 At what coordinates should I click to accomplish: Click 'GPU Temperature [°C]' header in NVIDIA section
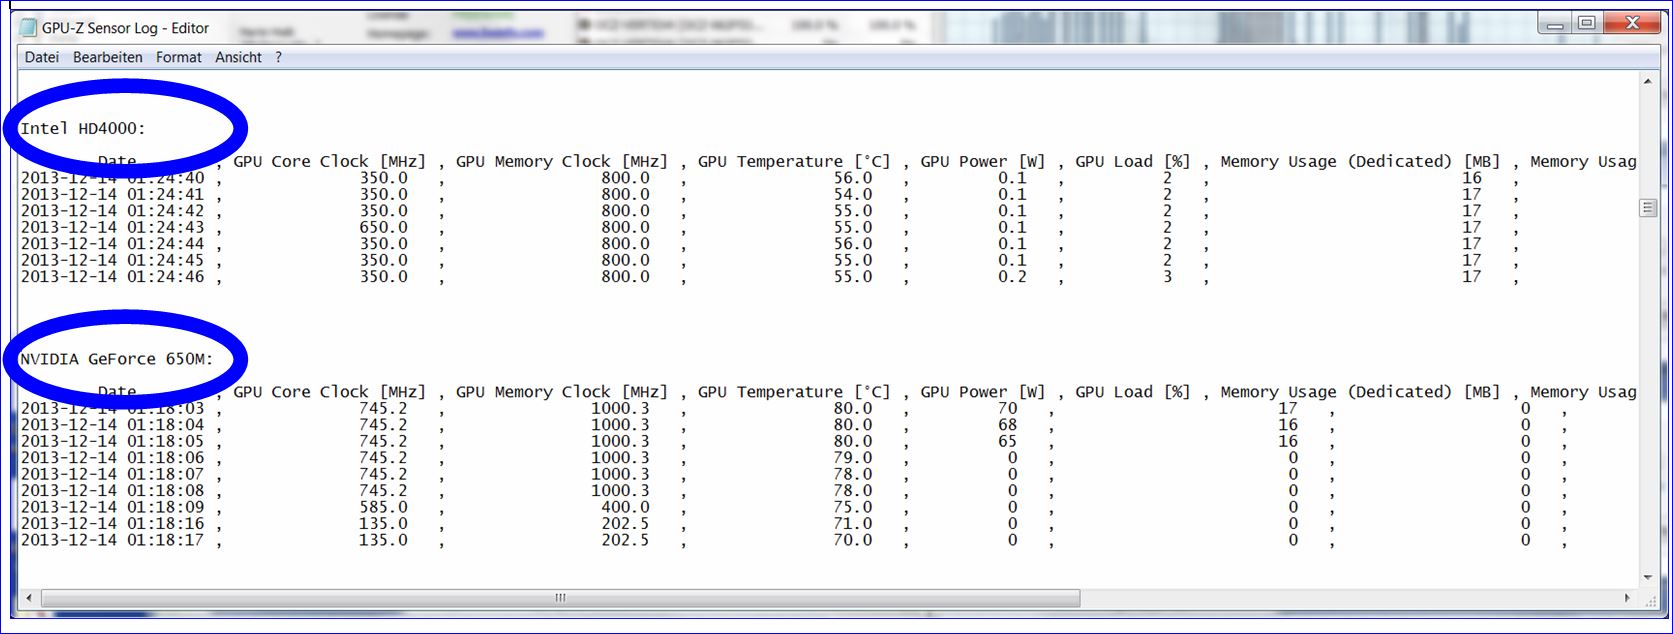(794, 392)
